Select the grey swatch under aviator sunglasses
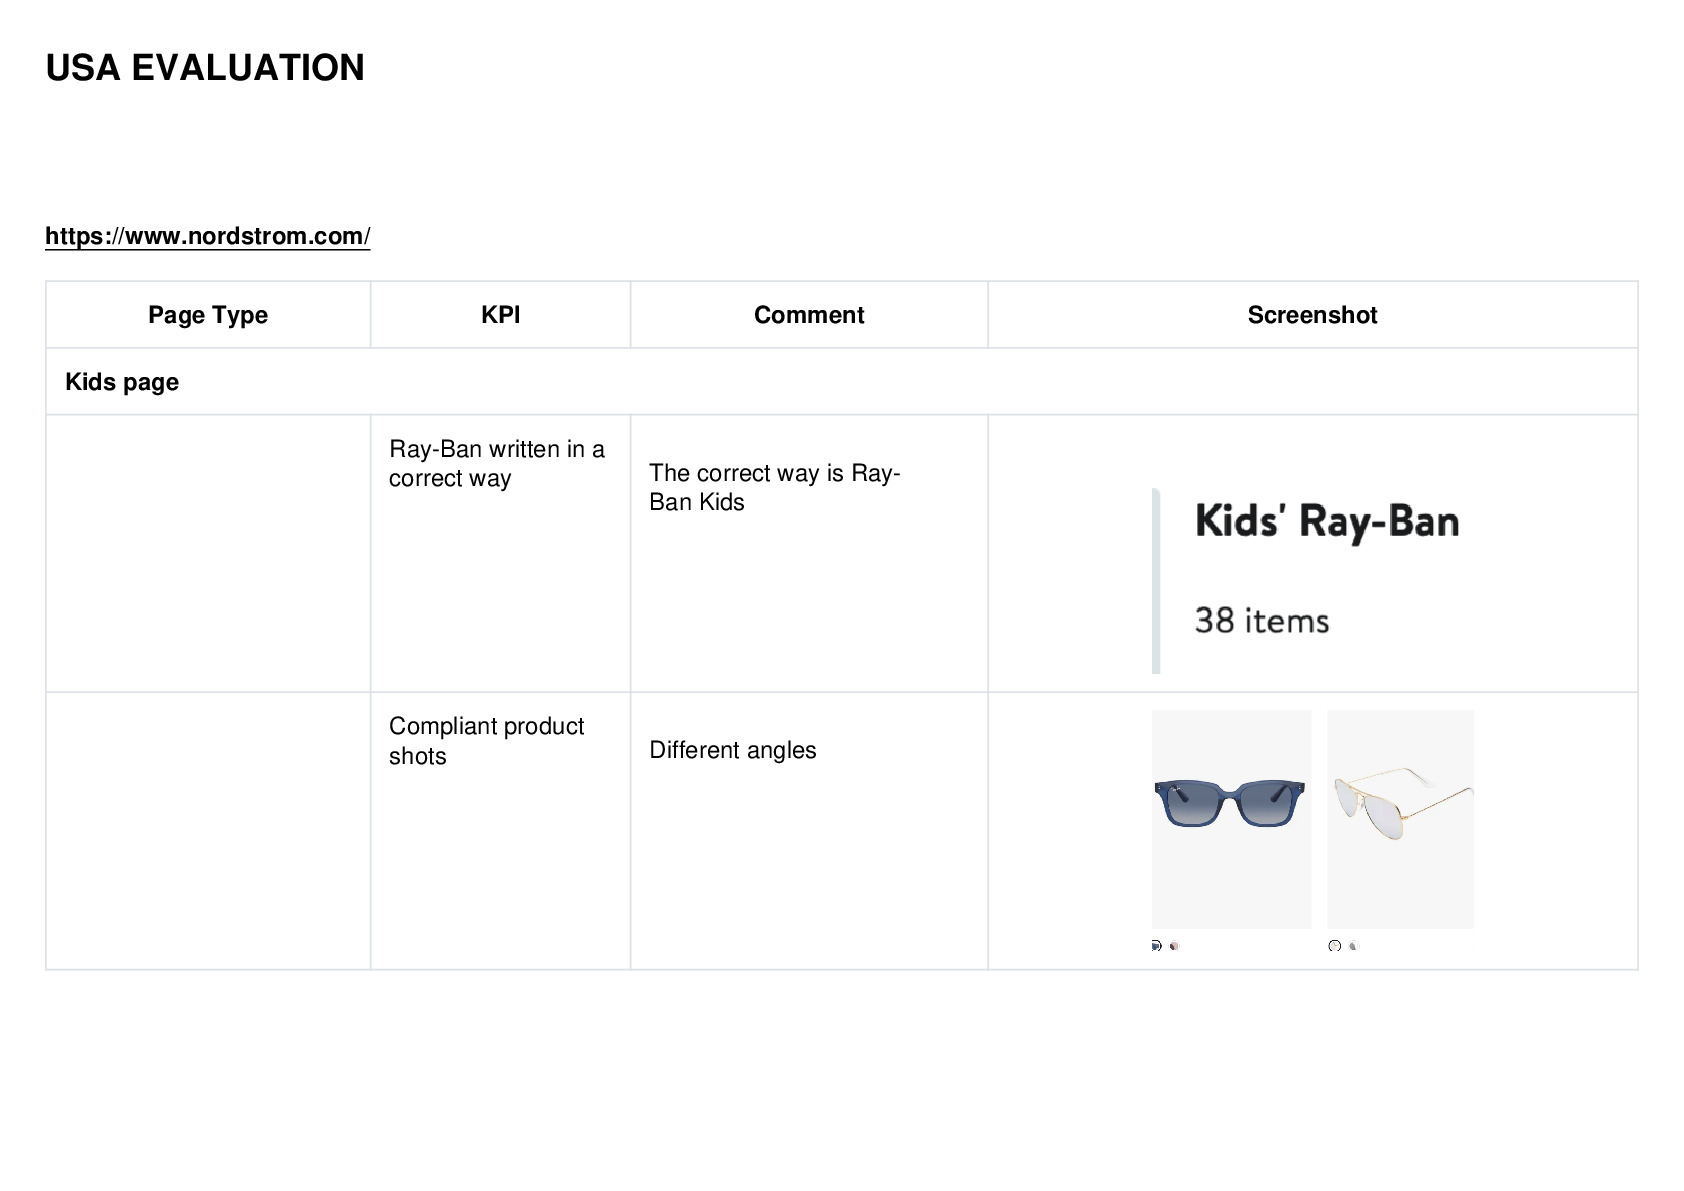 coord(1353,945)
